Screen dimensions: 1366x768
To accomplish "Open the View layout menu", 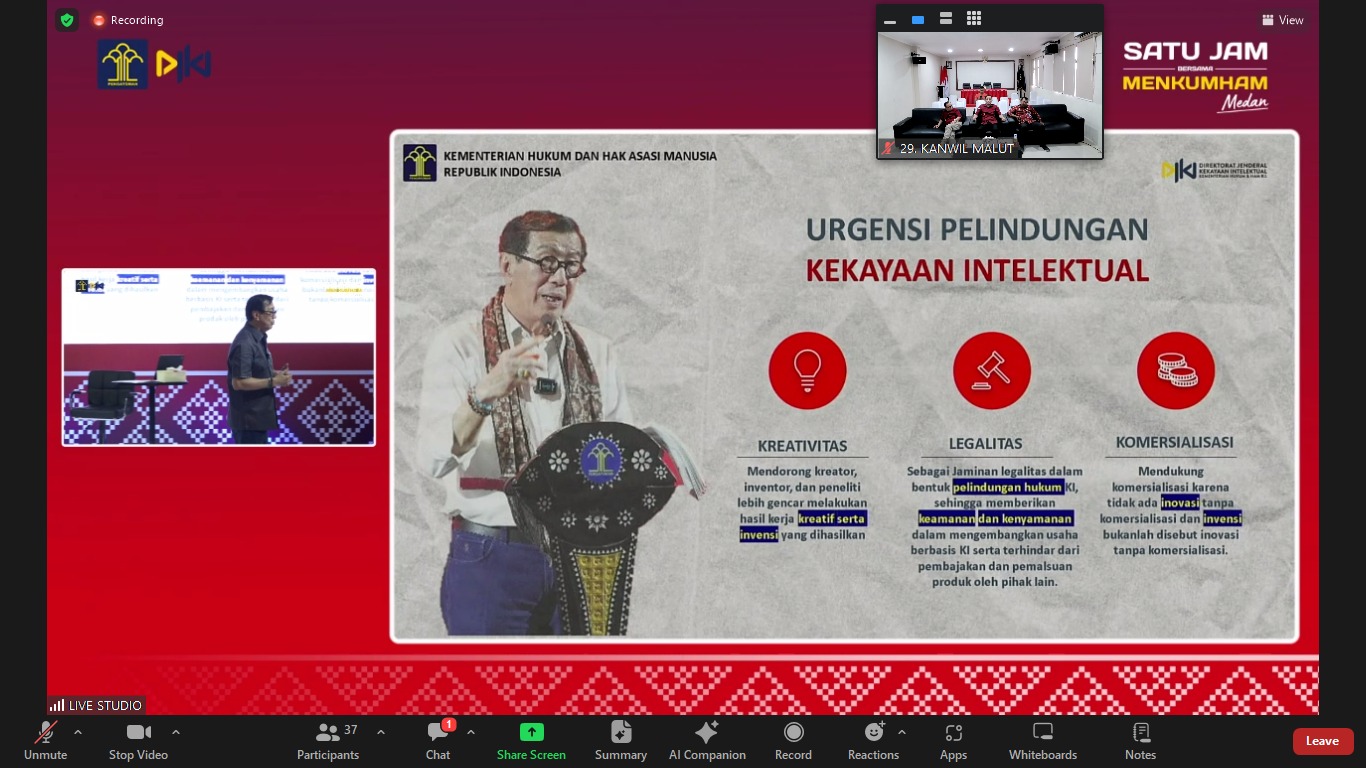I will 1283,20.
